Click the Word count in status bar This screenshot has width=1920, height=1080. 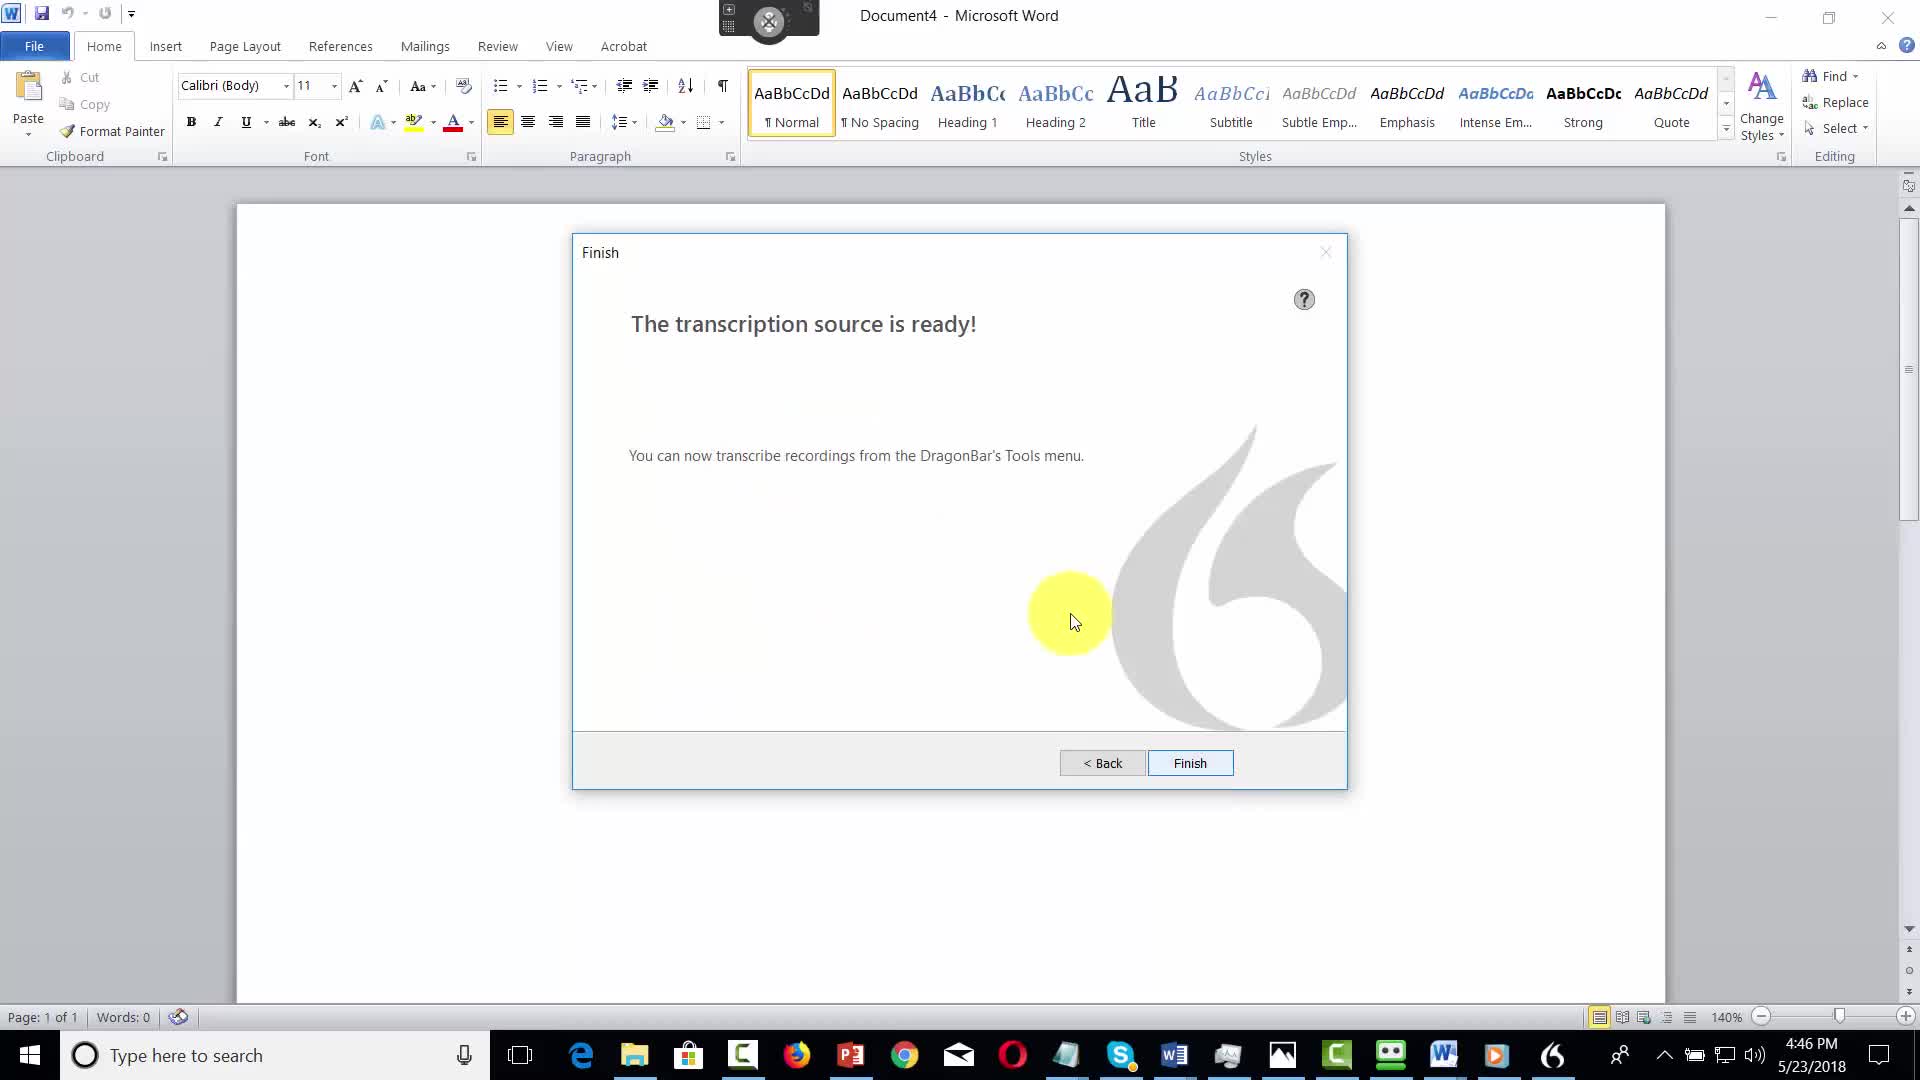pos(123,1017)
